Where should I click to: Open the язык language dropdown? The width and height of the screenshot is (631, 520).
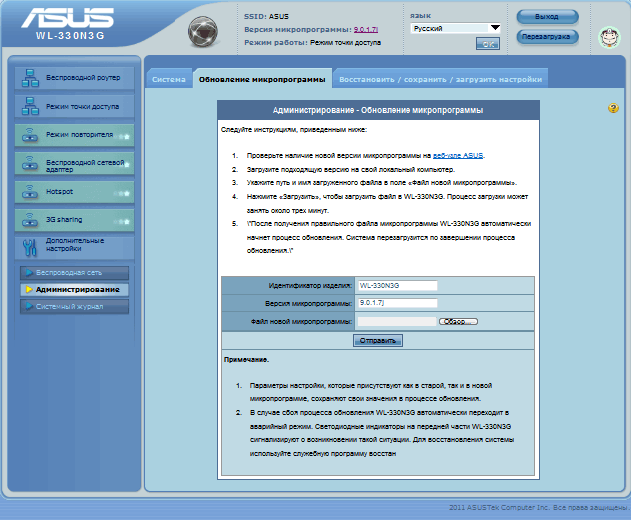pos(469,29)
